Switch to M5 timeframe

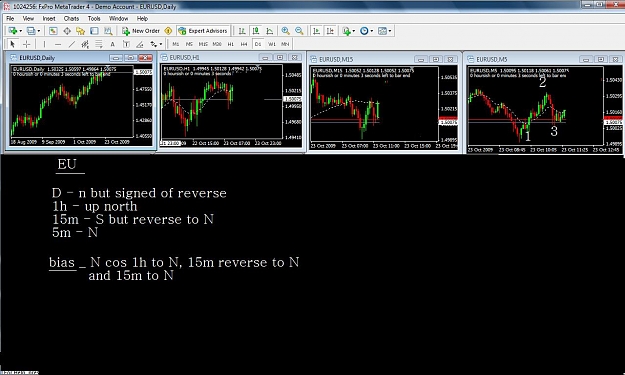189,44
